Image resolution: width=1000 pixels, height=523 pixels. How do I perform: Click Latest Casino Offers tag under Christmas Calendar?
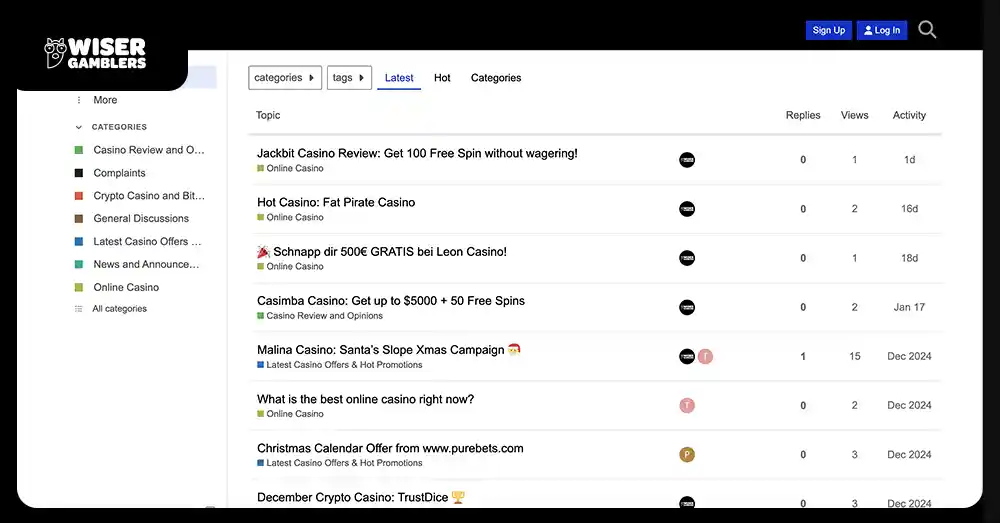[x=340, y=463]
